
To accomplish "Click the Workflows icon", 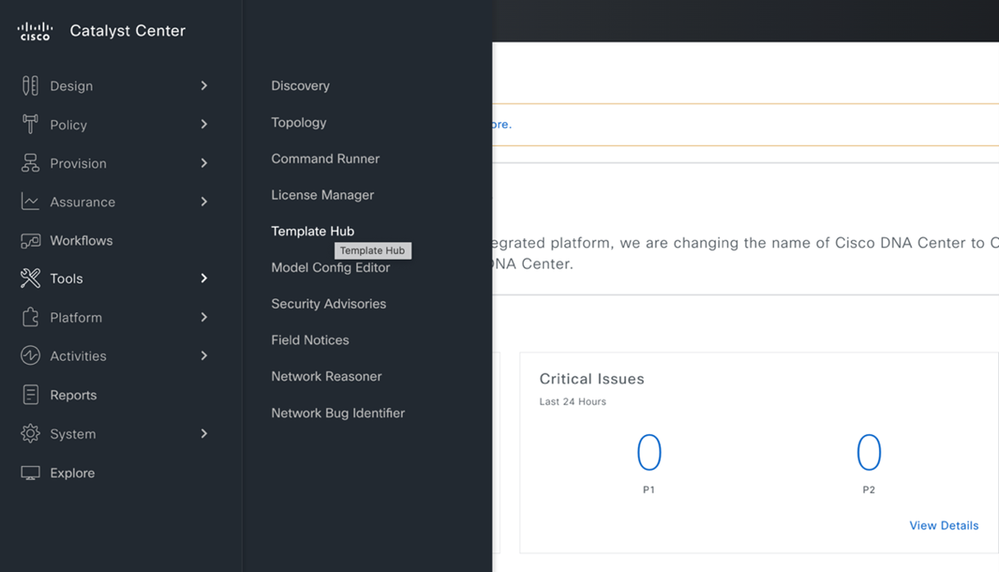I will [x=30, y=241].
